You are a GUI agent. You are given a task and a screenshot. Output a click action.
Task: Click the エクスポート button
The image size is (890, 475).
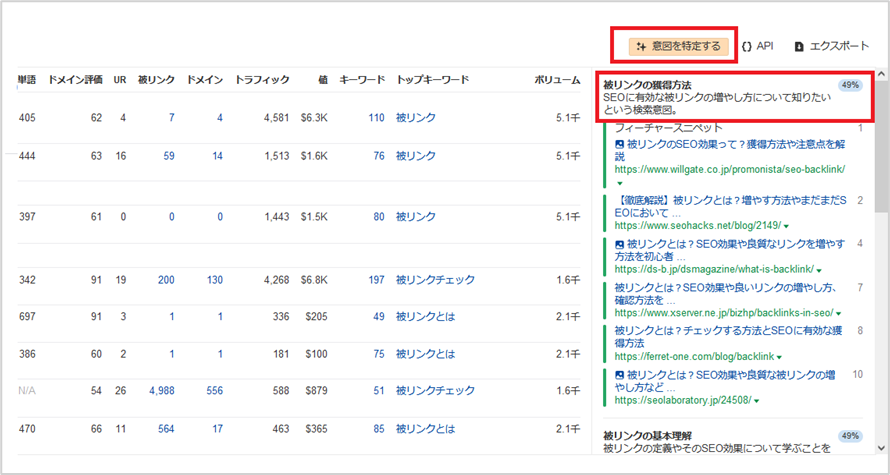832,47
